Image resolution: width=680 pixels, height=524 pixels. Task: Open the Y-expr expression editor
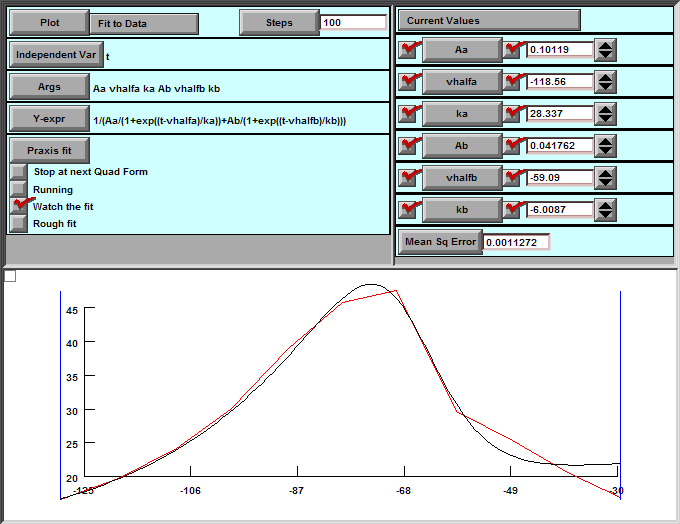(x=49, y=118)
